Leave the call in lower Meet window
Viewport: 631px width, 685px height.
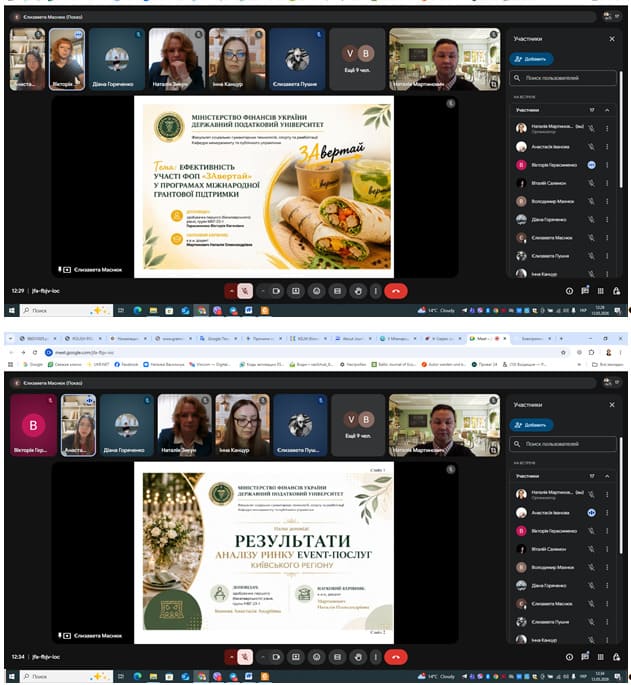pyautogui.click(x=396, y=657)
